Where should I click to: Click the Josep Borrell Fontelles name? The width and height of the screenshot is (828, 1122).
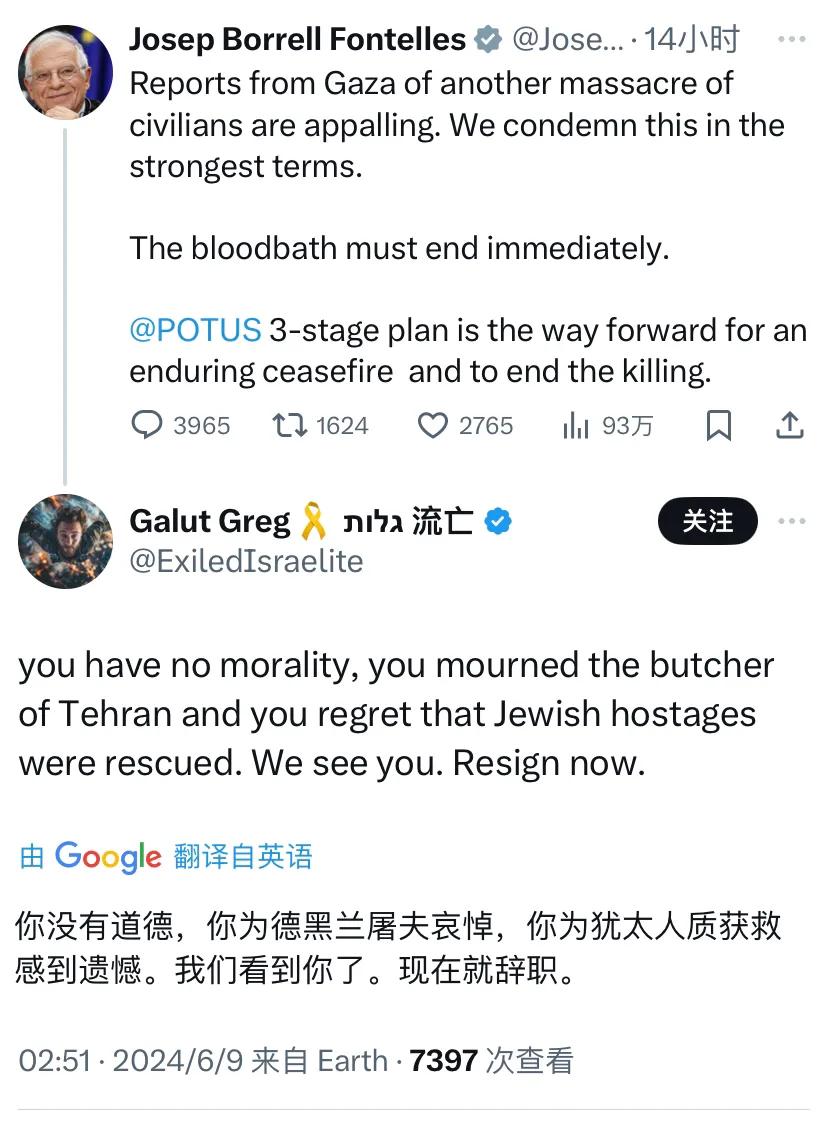[x=297, y=40]
